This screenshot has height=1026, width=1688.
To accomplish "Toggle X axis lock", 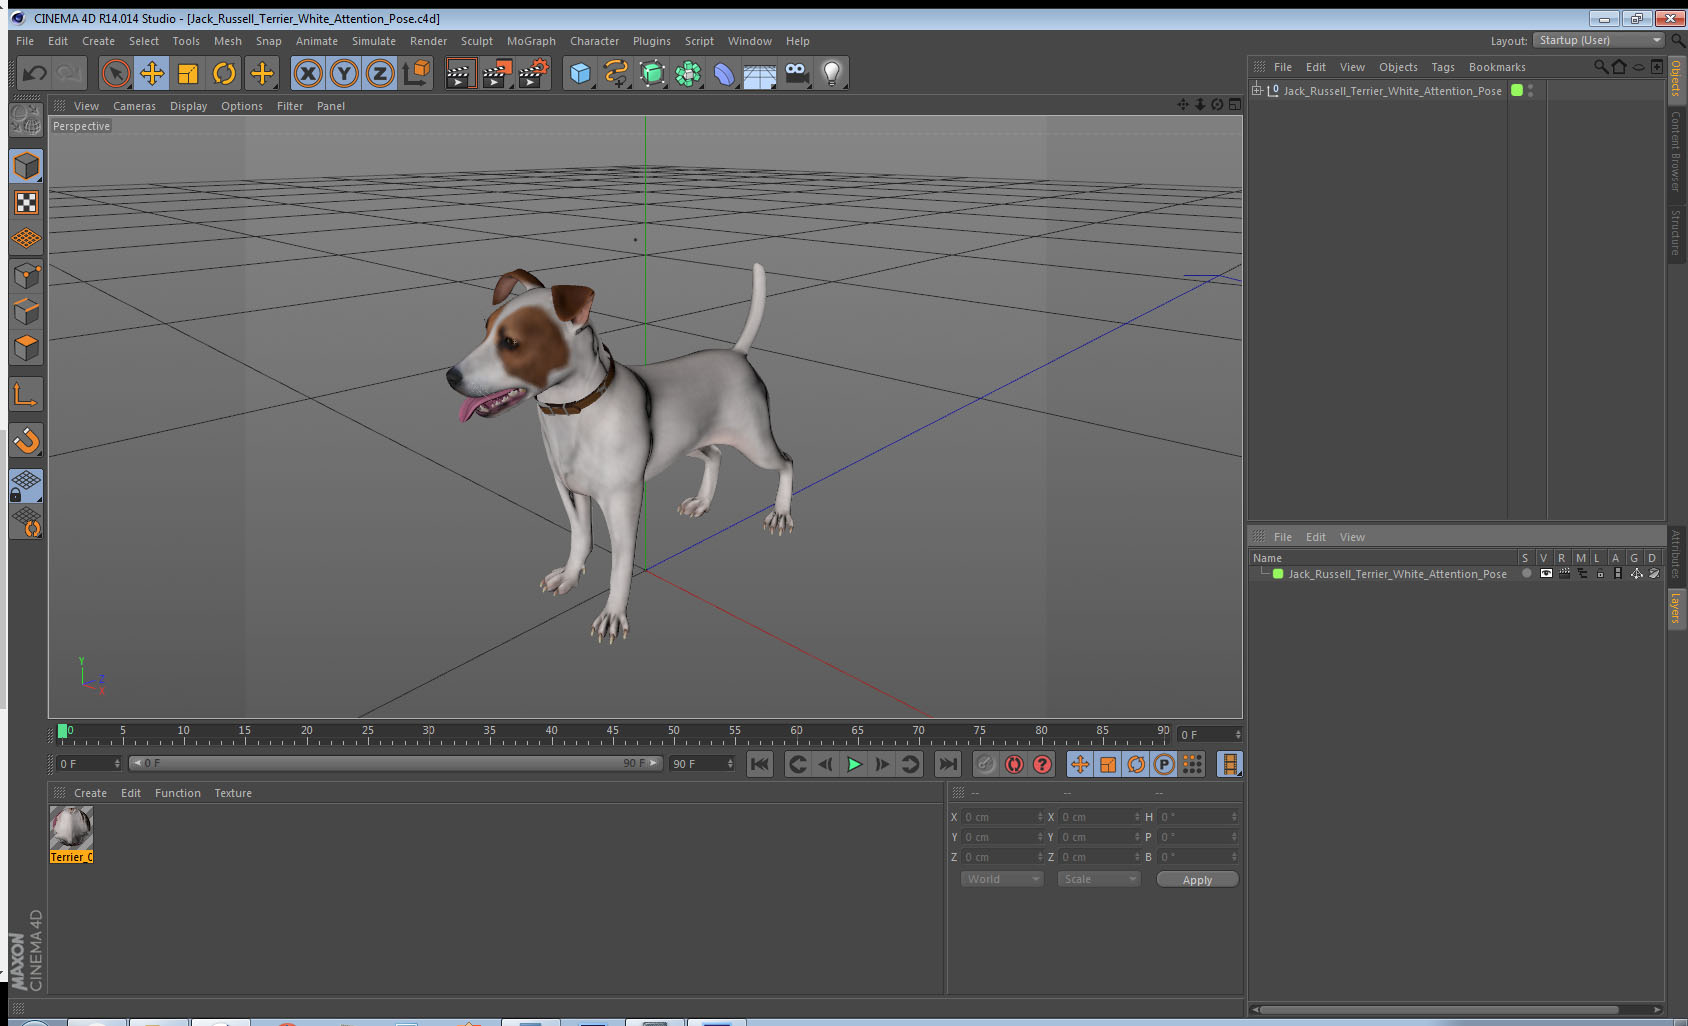I will point(308,73).
